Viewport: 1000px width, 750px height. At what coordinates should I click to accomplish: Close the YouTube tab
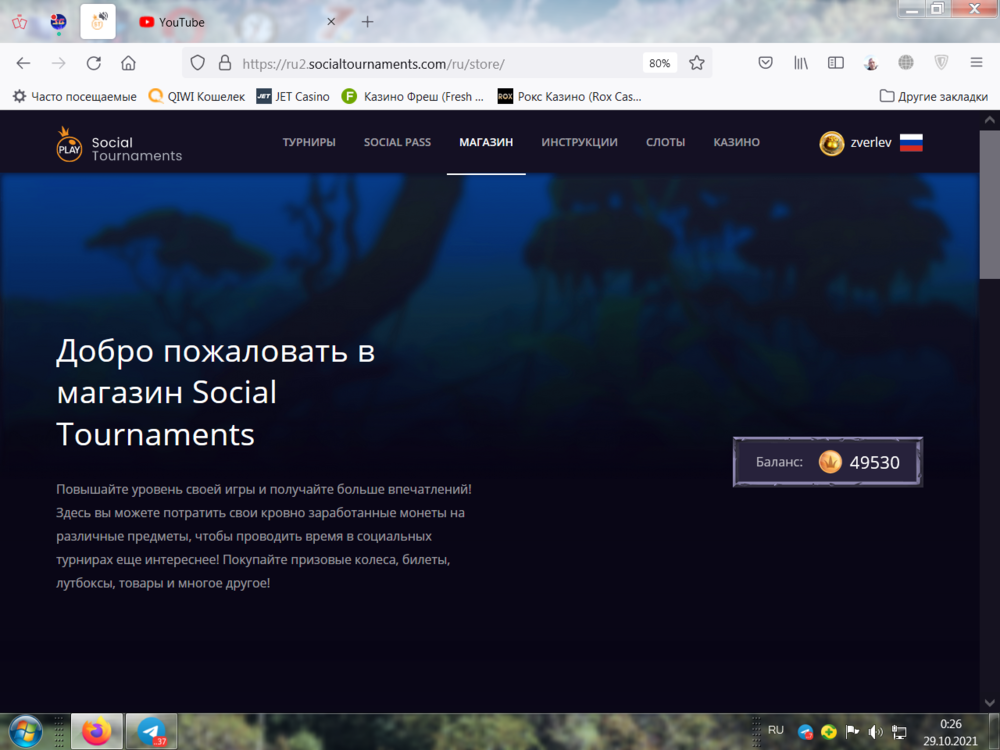tap(331, 22)
